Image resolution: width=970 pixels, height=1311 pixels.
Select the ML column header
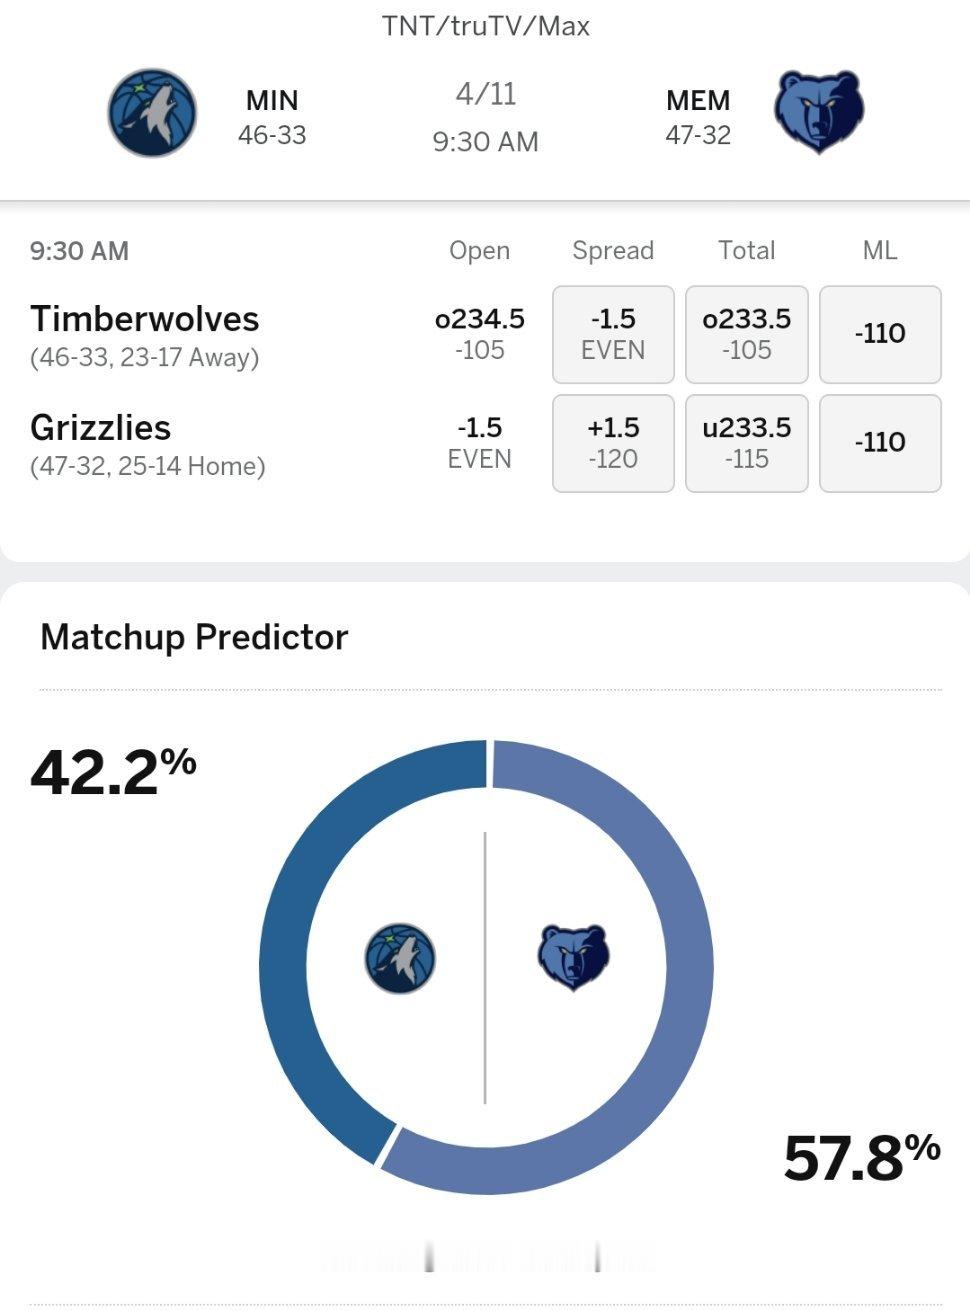point(880,250)
